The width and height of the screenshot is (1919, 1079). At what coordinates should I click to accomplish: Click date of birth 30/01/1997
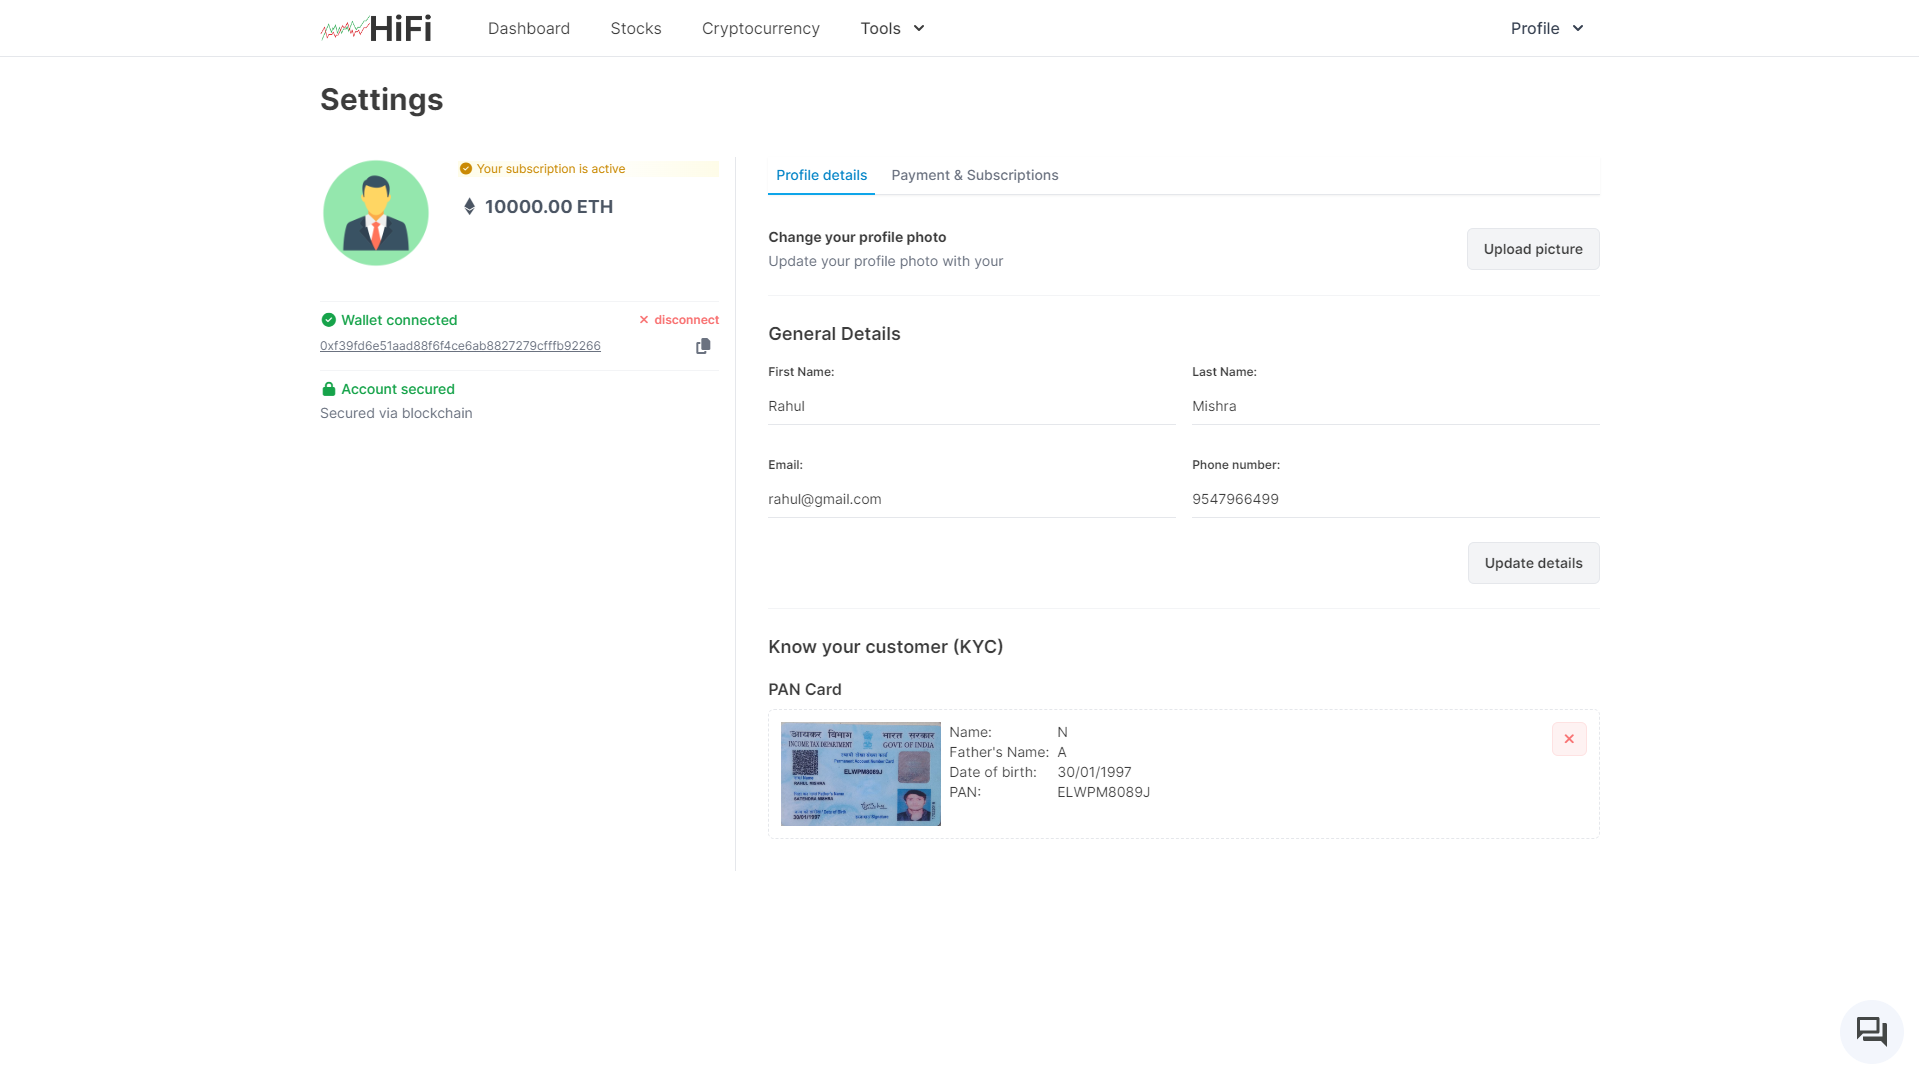pos(1094,772)
